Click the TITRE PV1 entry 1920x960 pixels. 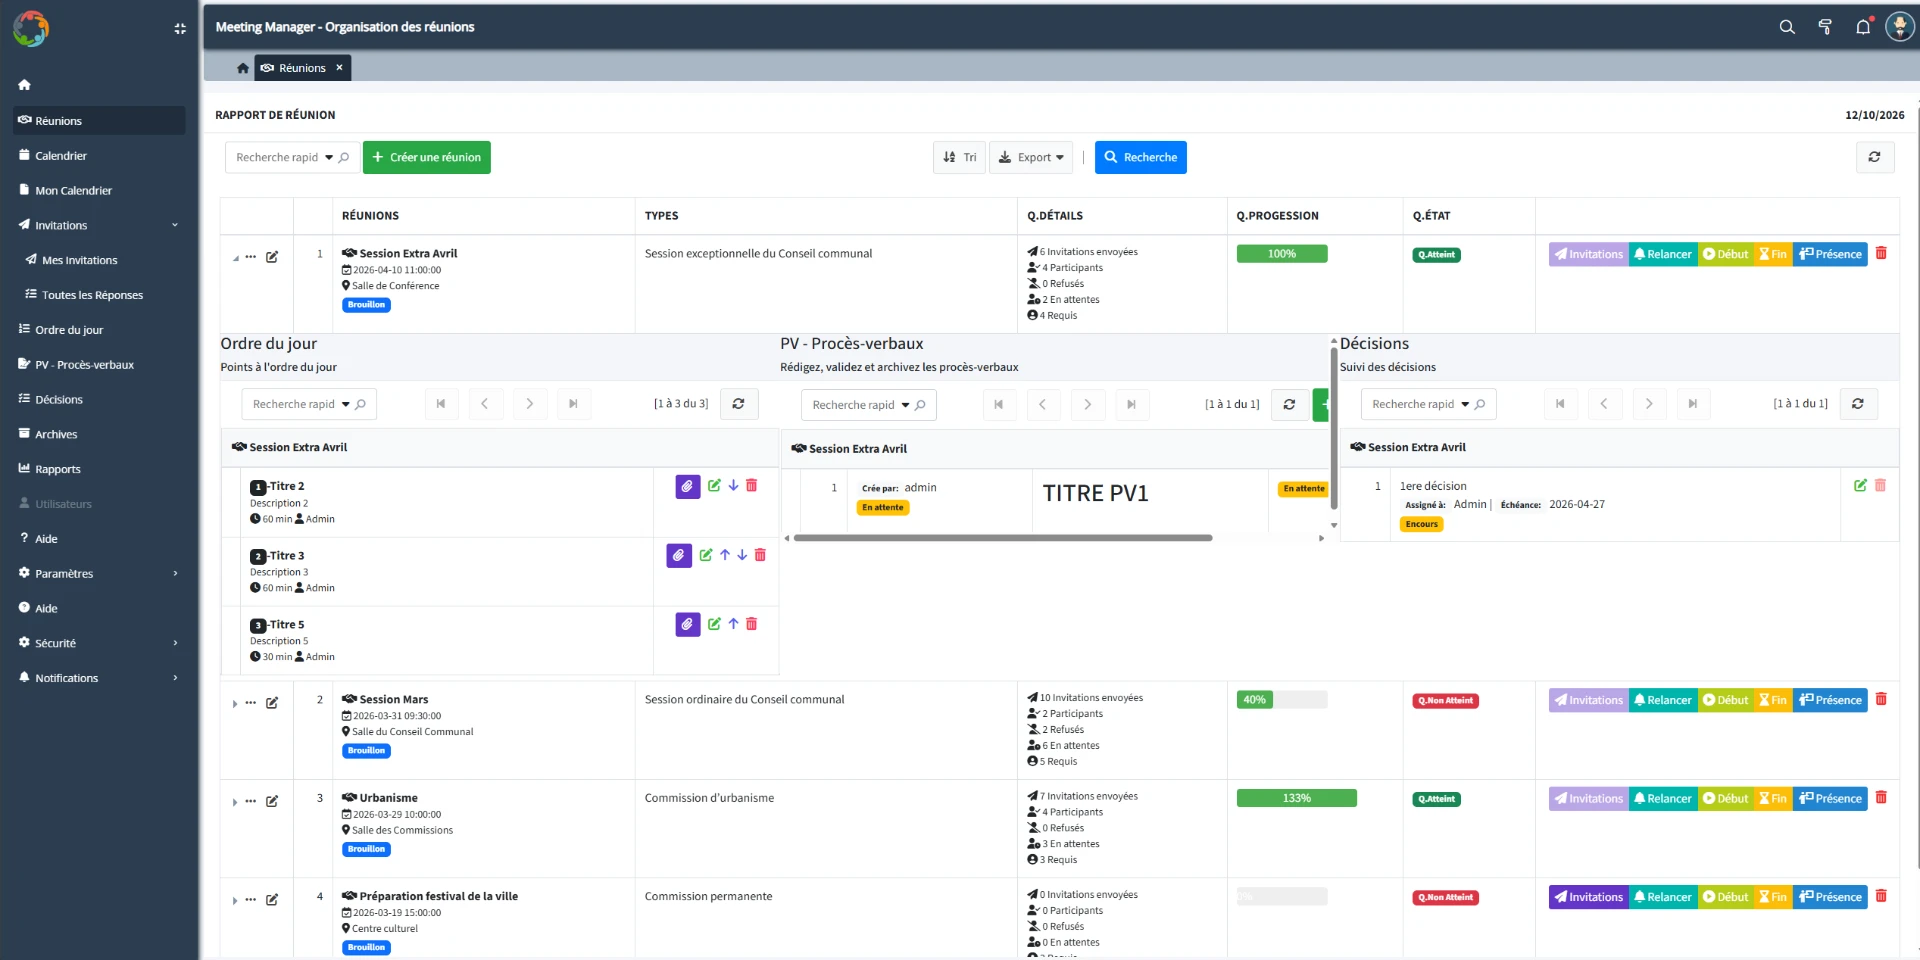click(1095, 493)
